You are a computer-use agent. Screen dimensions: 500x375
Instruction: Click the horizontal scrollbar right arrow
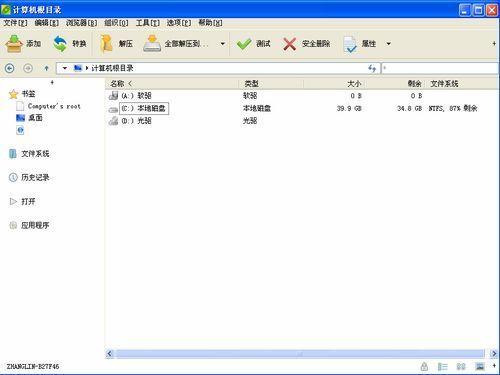click(493, 354)
